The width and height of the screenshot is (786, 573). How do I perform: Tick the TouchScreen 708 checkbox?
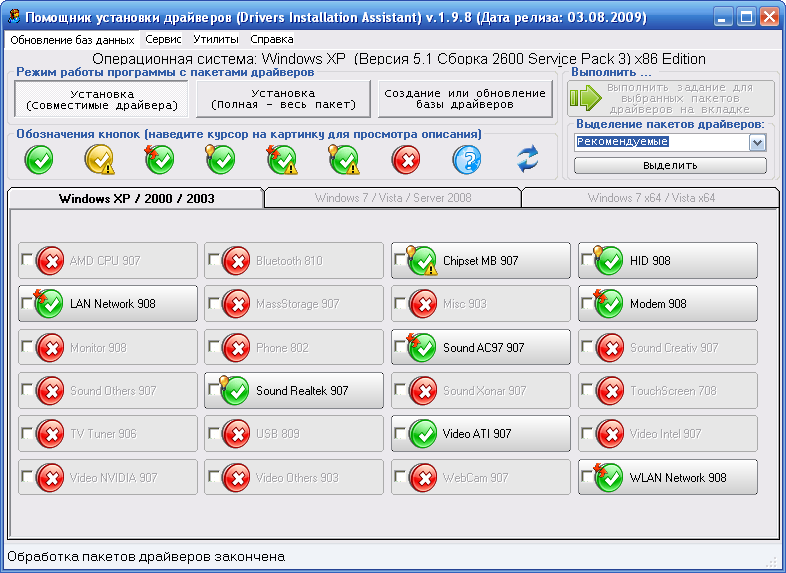click(x=586, y=390)
